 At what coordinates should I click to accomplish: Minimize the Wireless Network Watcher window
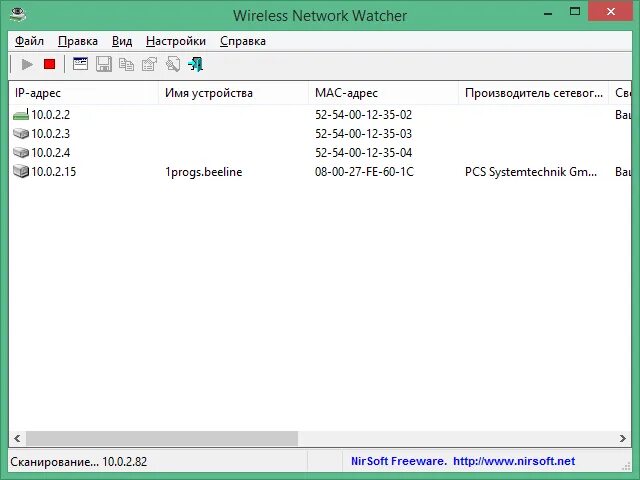tap(548, 12)
